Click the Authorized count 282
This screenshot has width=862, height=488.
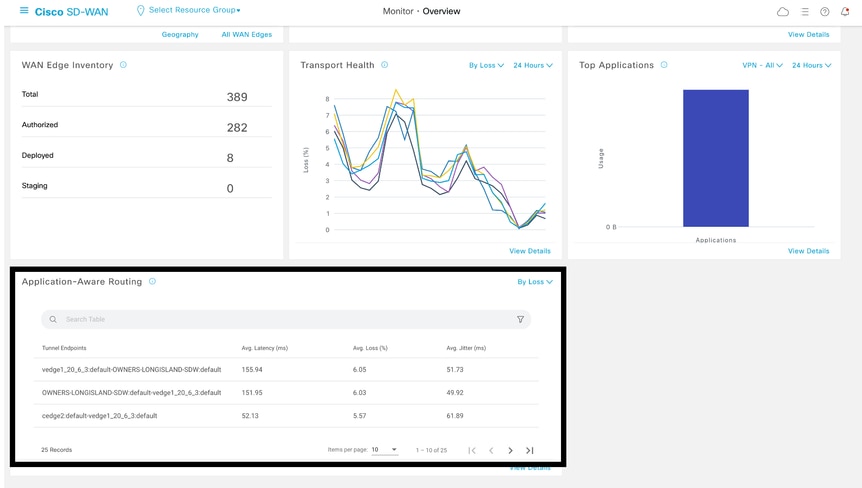(x=237, y=128)
